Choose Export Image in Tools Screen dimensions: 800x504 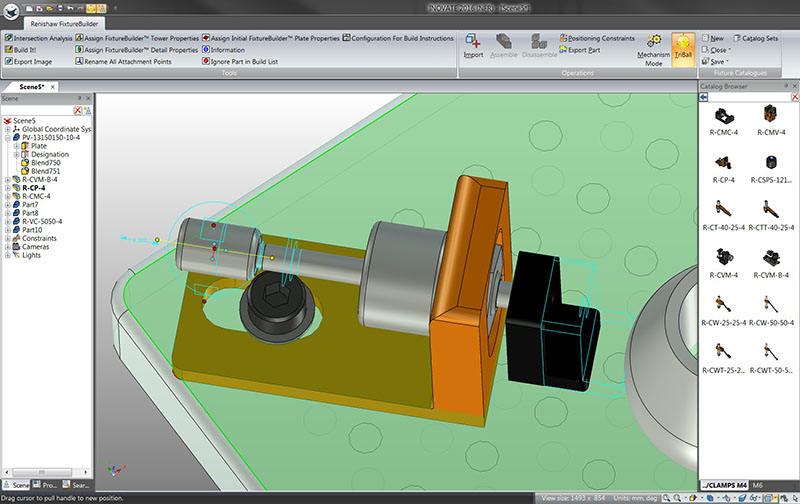point(33,59)
